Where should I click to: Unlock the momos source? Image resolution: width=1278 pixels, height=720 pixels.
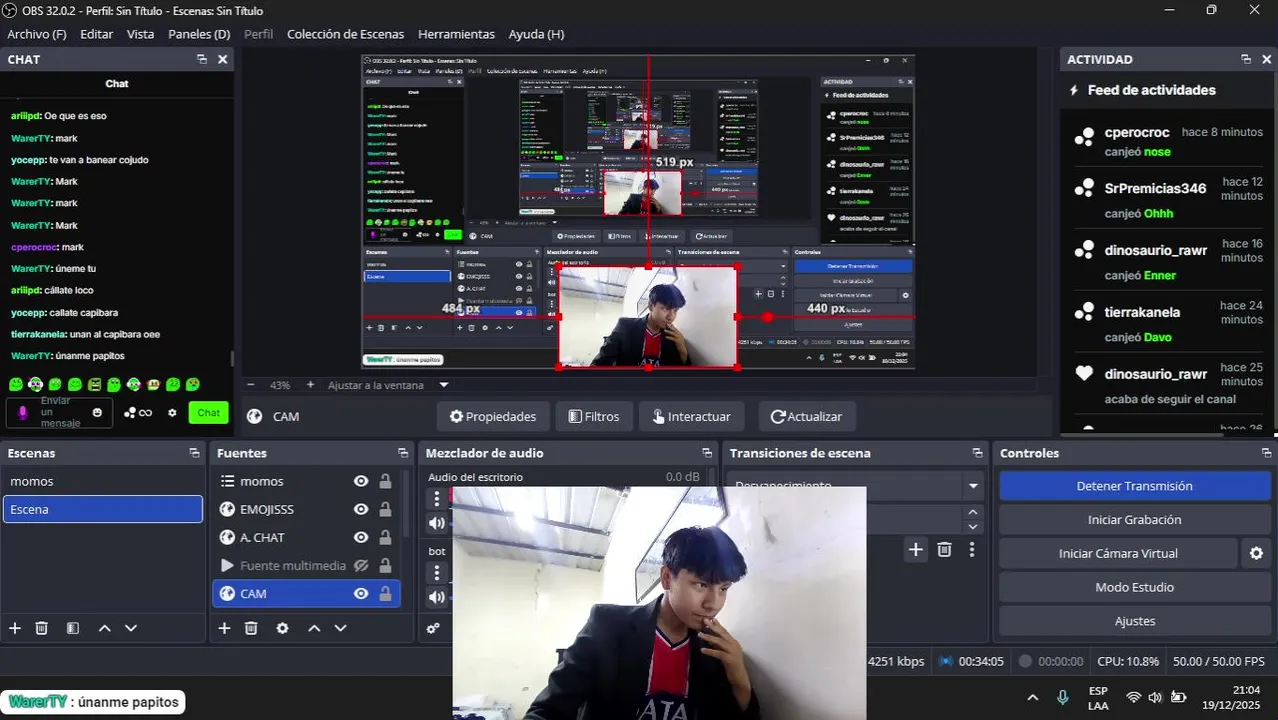point(385,481)
